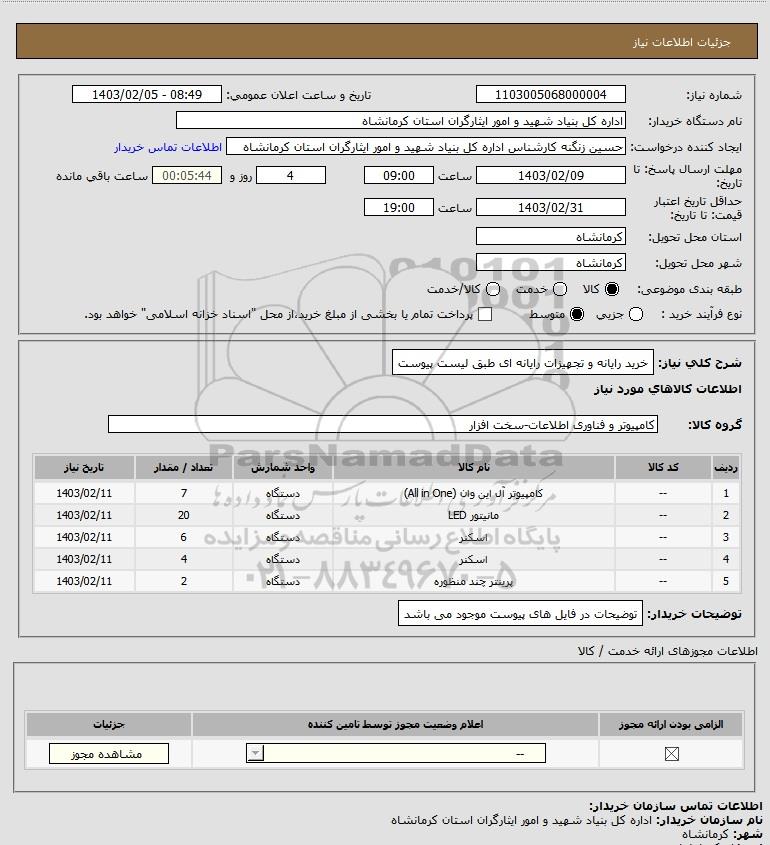Click the unit دستگاه in the monitor row

[x=283, y=515]
